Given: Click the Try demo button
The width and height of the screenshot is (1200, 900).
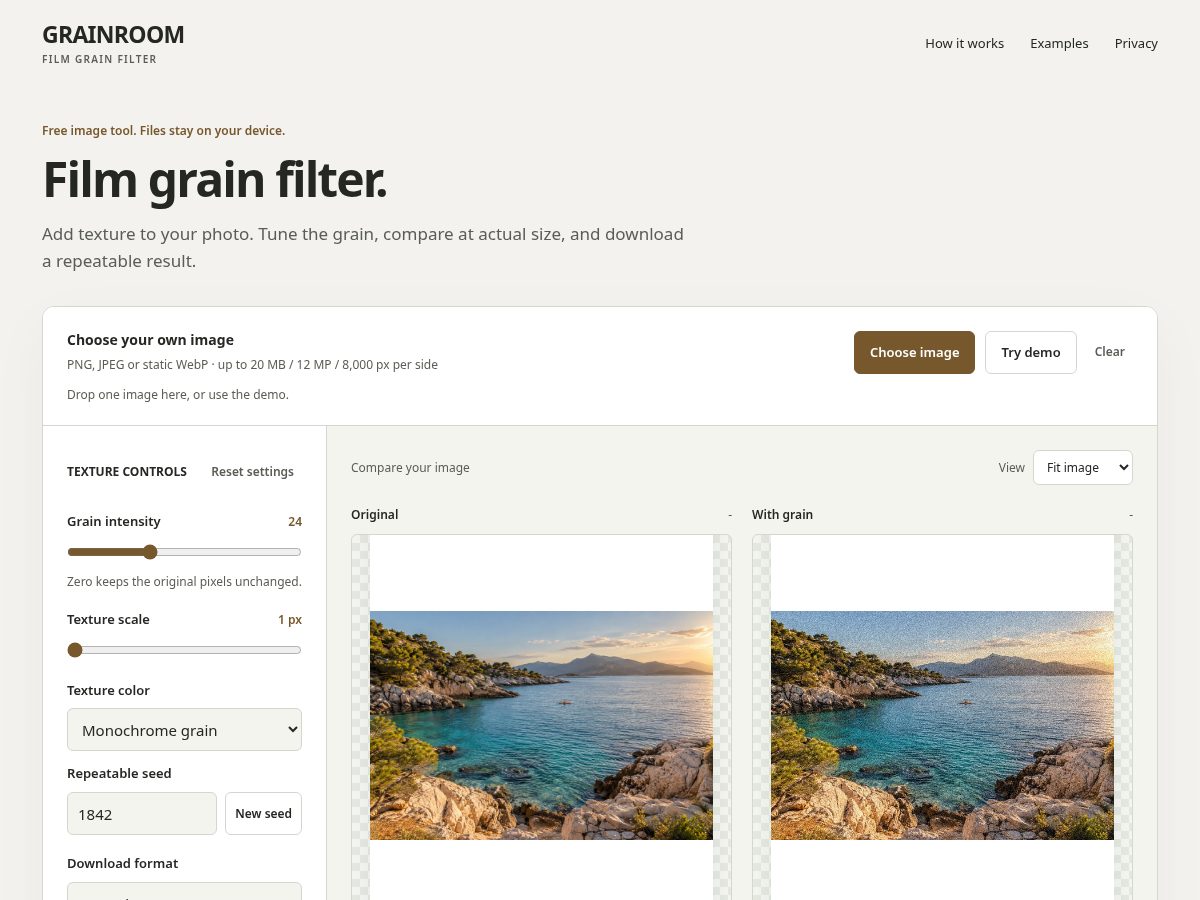Looking at the screenshot, I should pos(1031,352).
